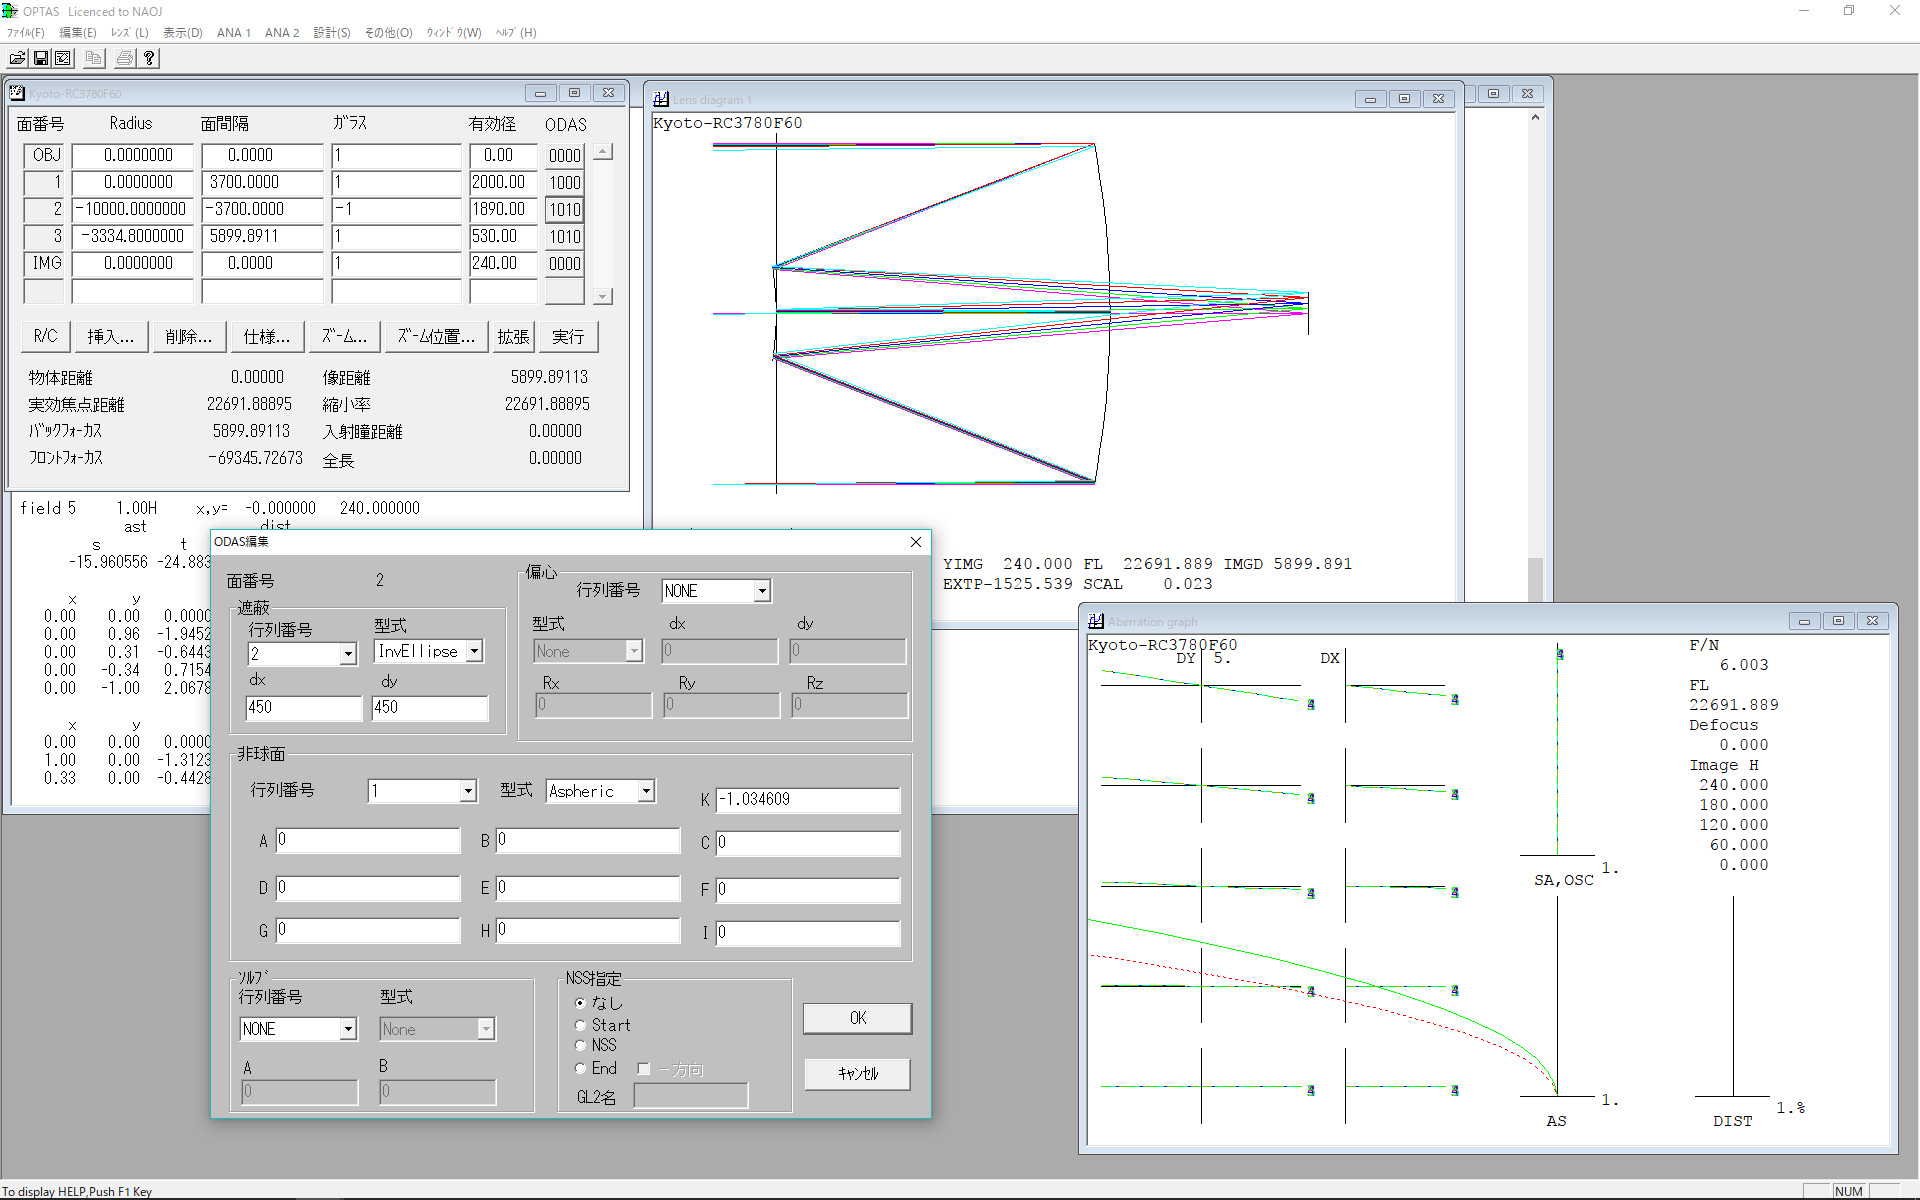
Task: Open the InvEllipse 型式 dropdown
Action: 475,652
